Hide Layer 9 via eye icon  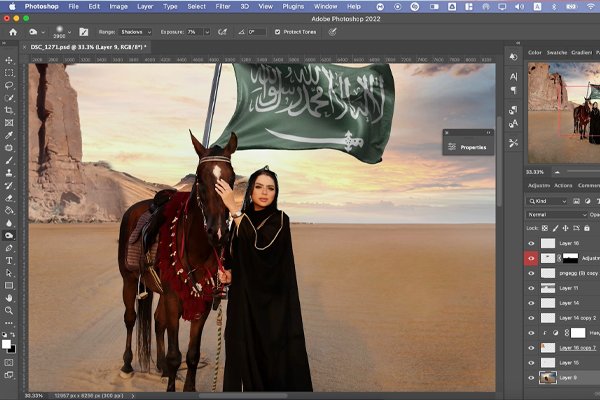coord(531,378)
